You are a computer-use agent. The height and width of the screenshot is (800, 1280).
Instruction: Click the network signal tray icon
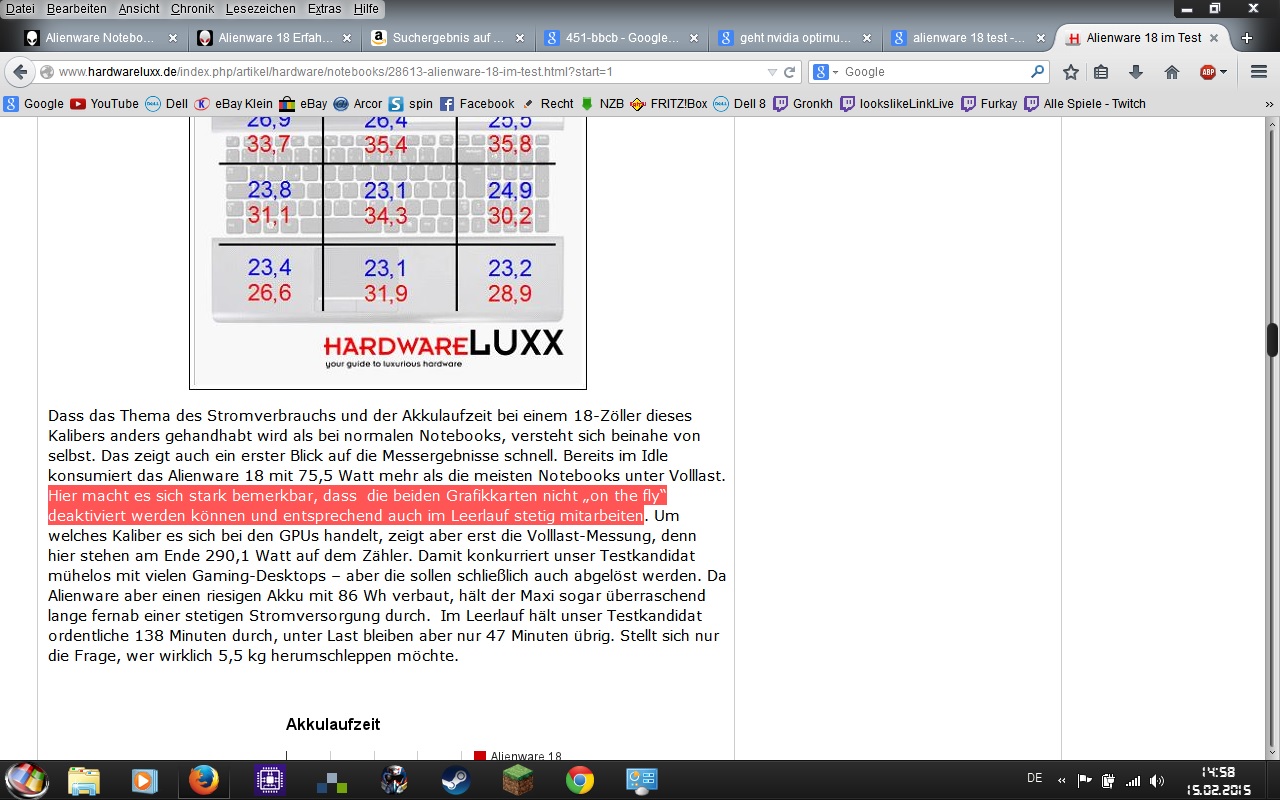coord(1133,781)
